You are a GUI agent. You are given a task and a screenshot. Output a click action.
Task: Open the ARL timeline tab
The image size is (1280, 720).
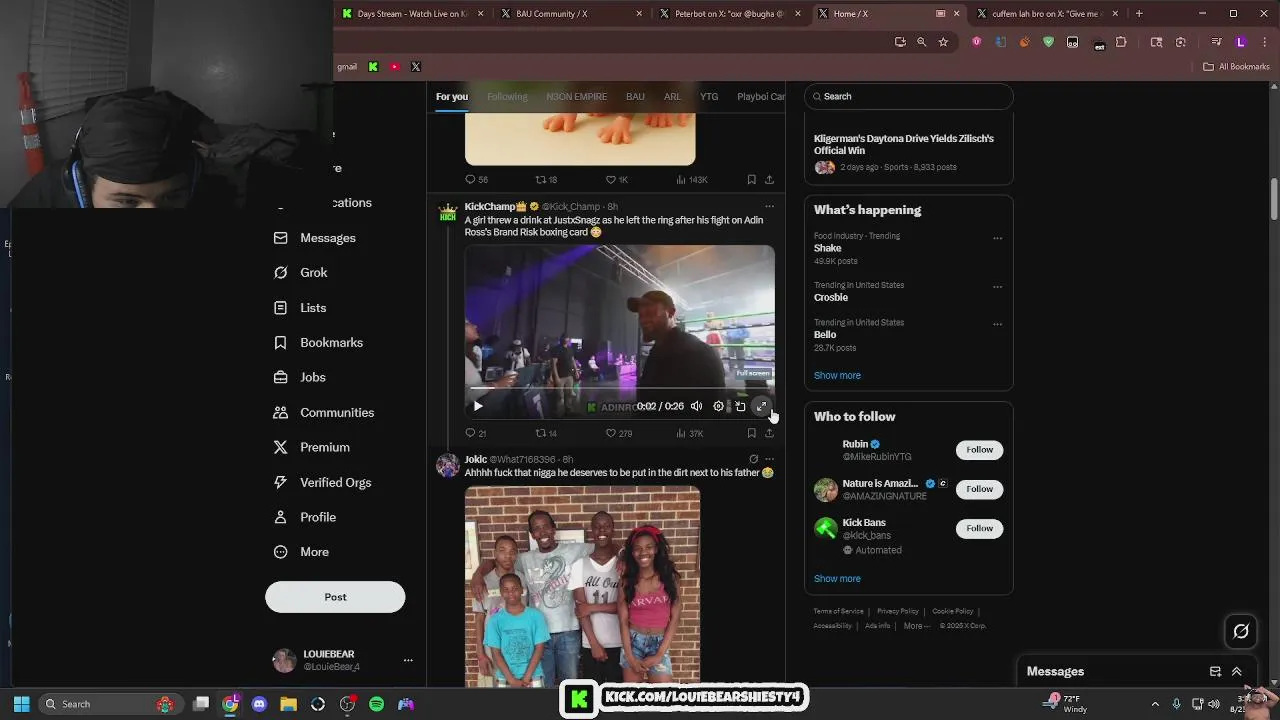click(x=672, y=96)
